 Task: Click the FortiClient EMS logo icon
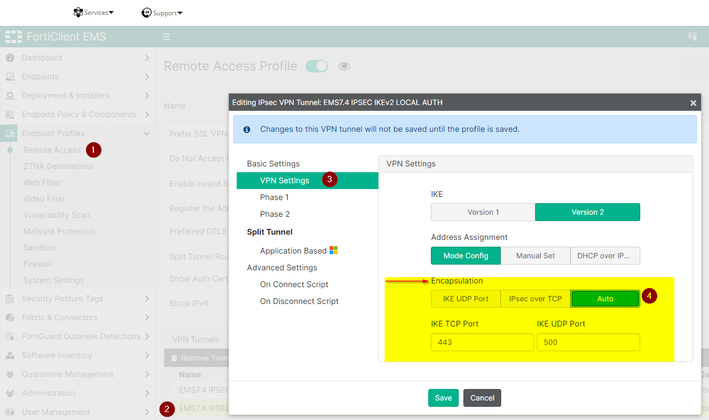(x=14, y=37)
